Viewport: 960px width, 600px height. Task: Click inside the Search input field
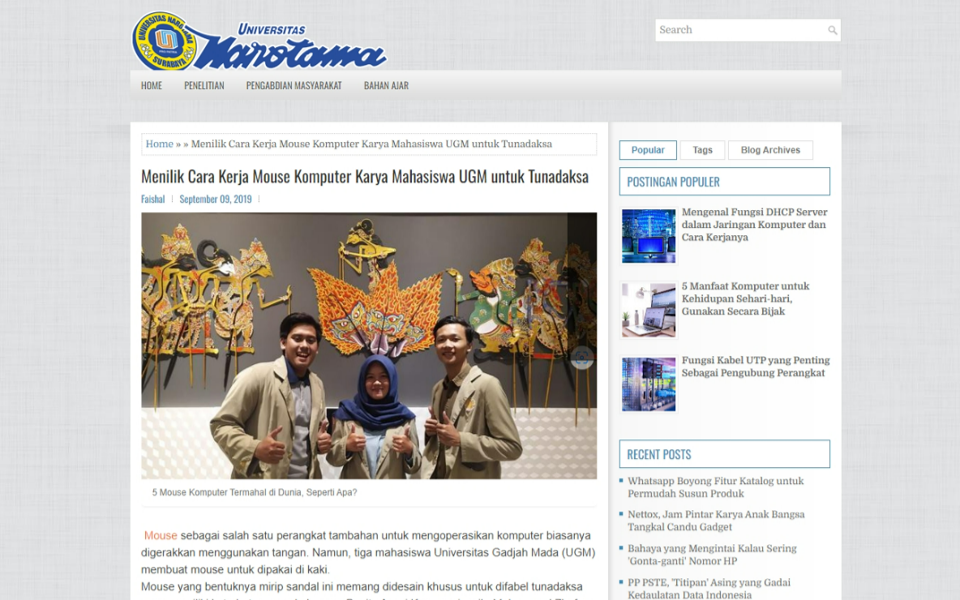click(x=738, y=30)
